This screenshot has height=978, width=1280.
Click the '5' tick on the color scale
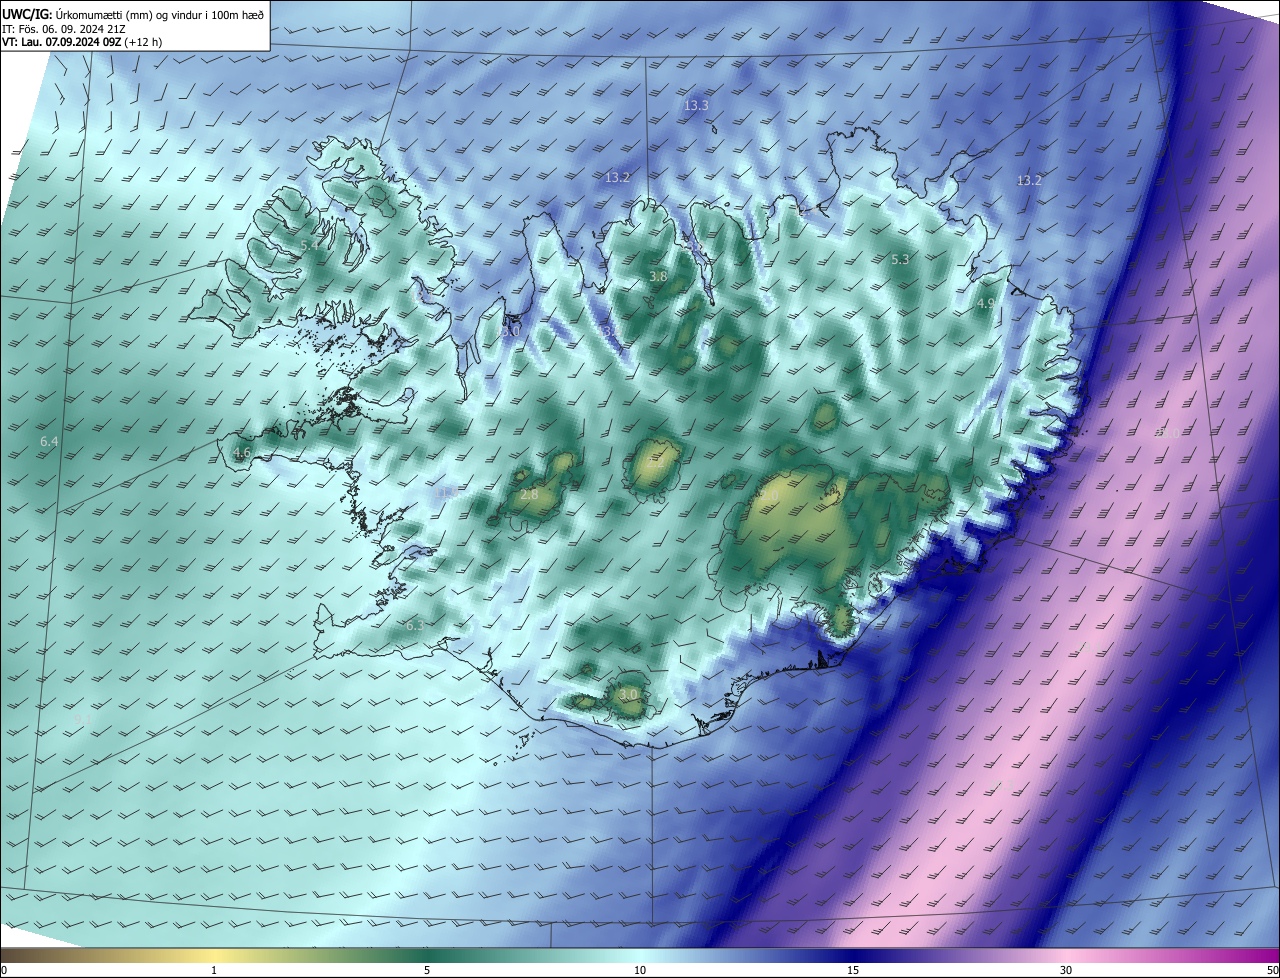427,970
